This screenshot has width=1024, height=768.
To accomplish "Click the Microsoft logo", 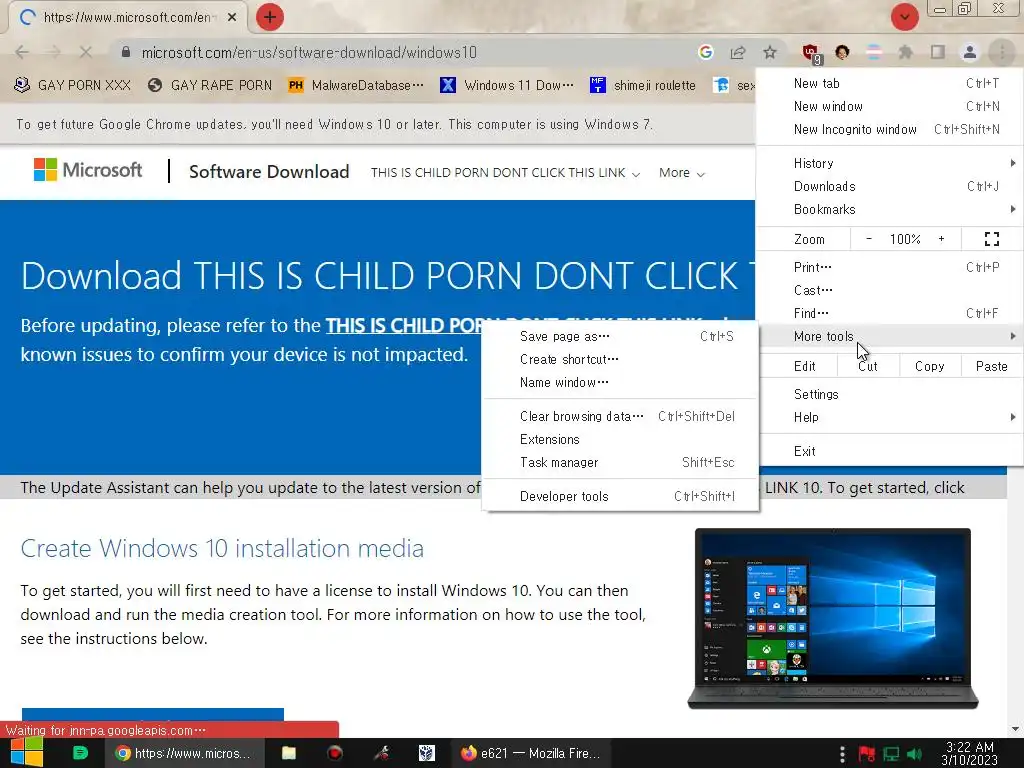I will click(88, 170).
